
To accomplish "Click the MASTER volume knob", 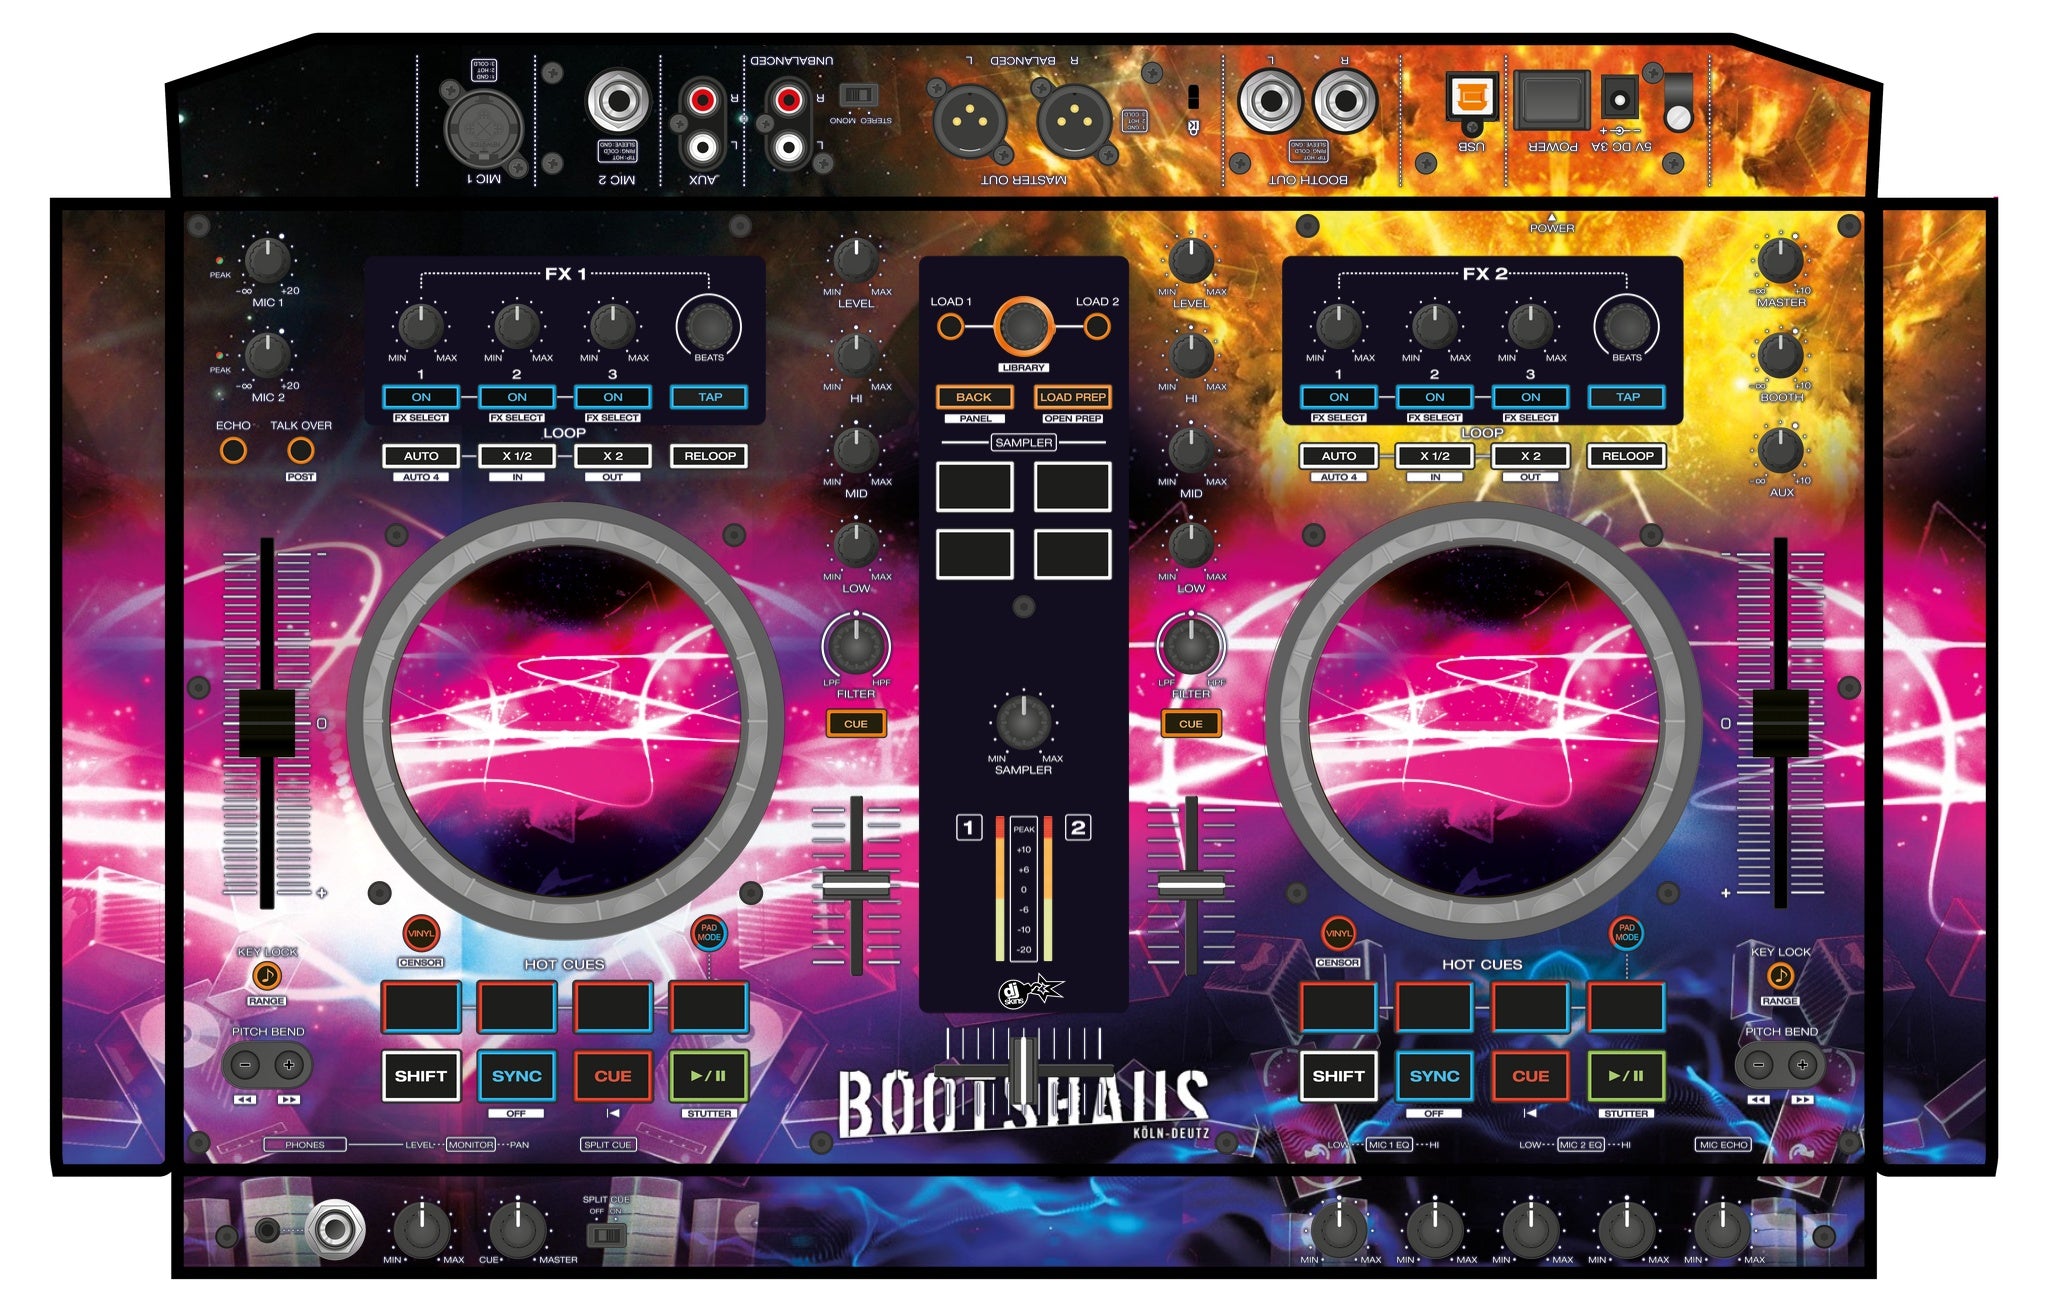I will coord(1781,260).
